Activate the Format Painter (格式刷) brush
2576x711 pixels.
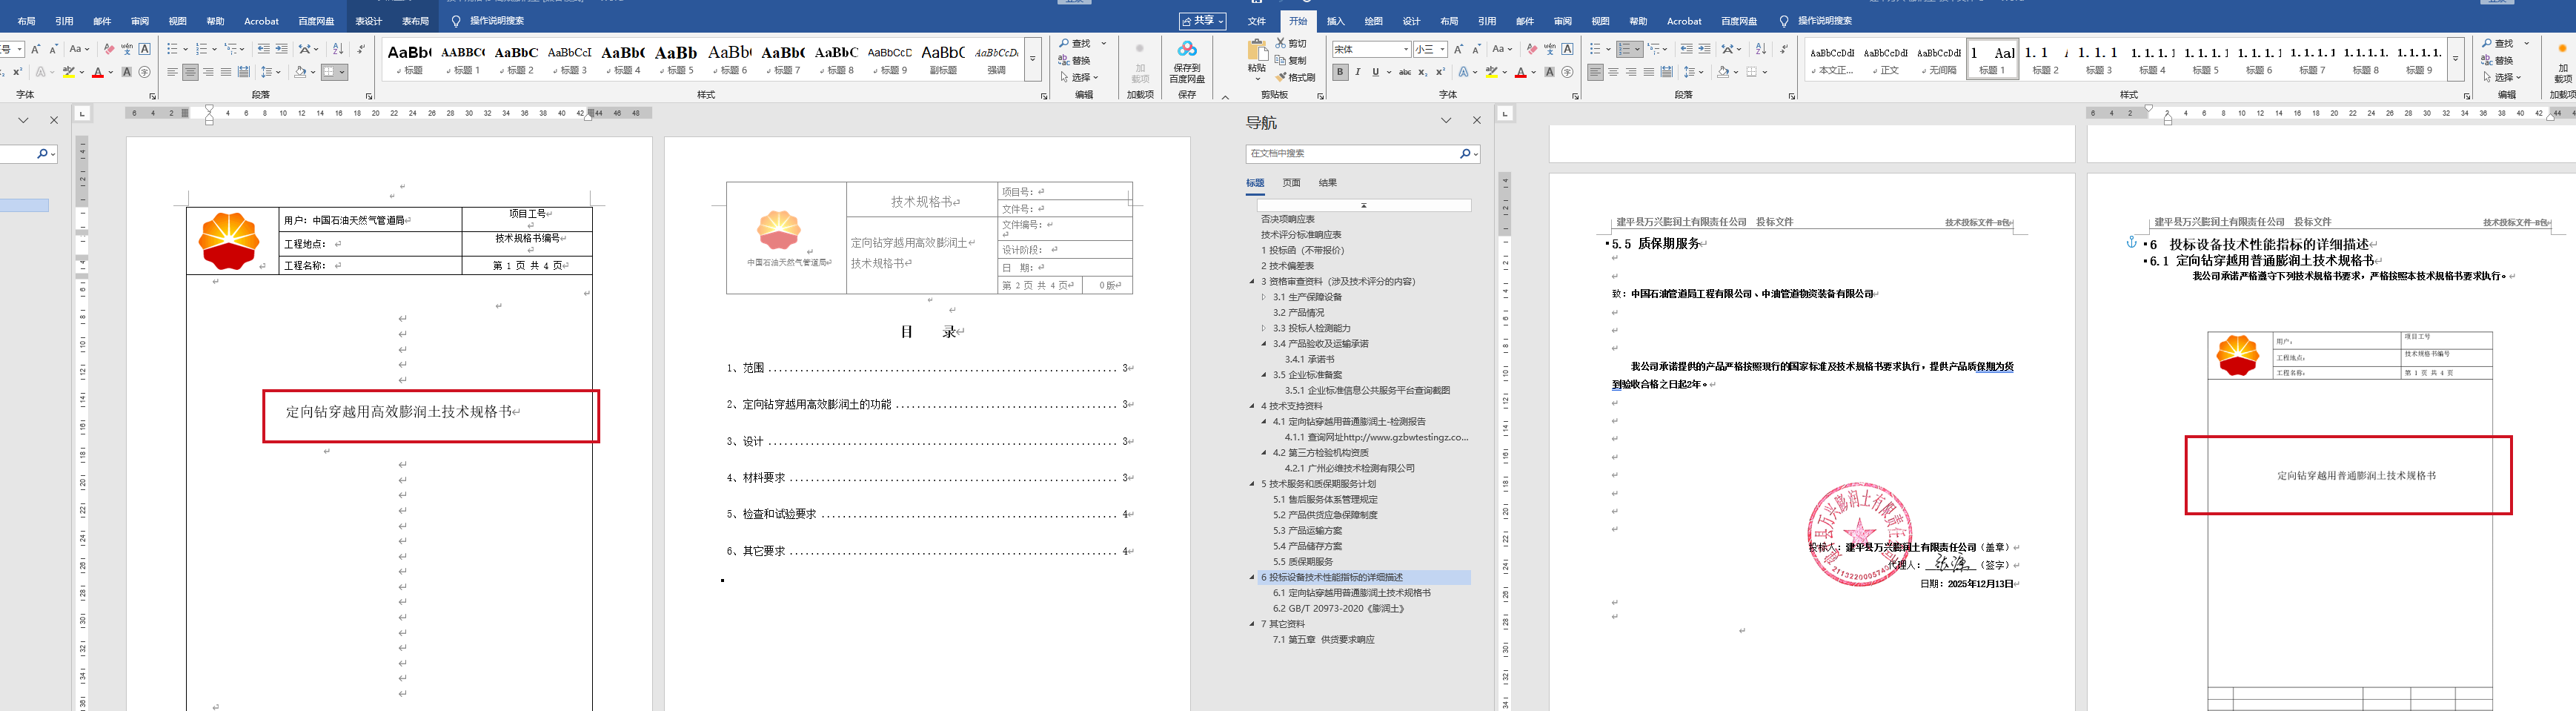coord(1281,77)
